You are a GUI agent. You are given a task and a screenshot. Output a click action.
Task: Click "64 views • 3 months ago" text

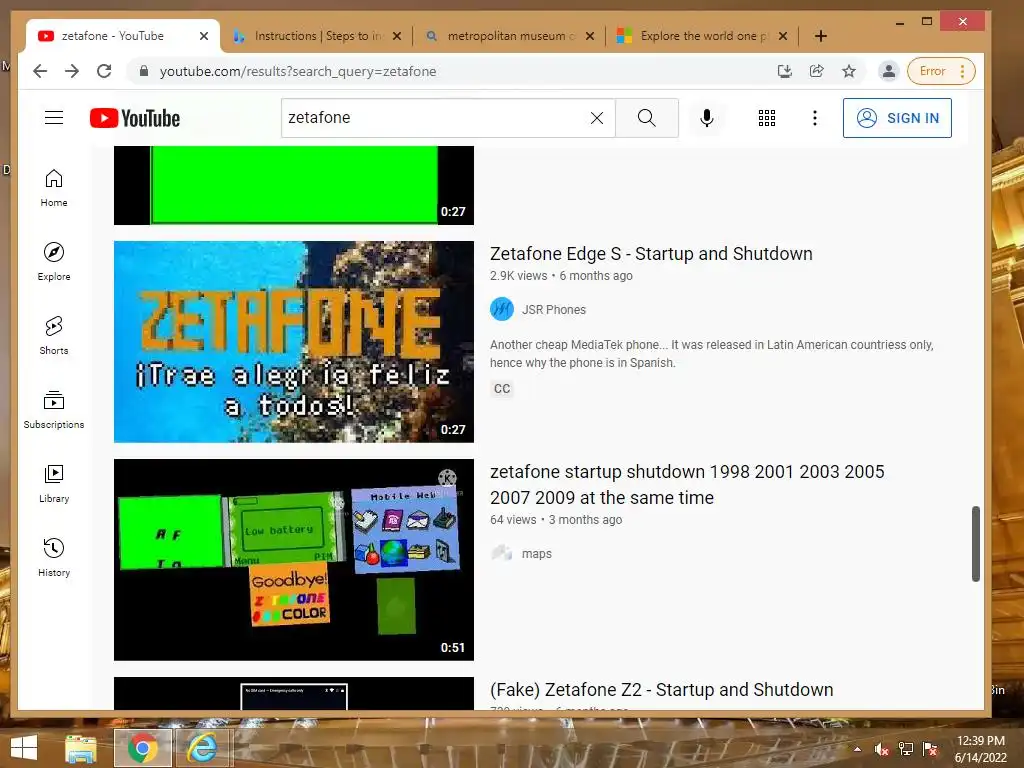click(x=556, y=520)
